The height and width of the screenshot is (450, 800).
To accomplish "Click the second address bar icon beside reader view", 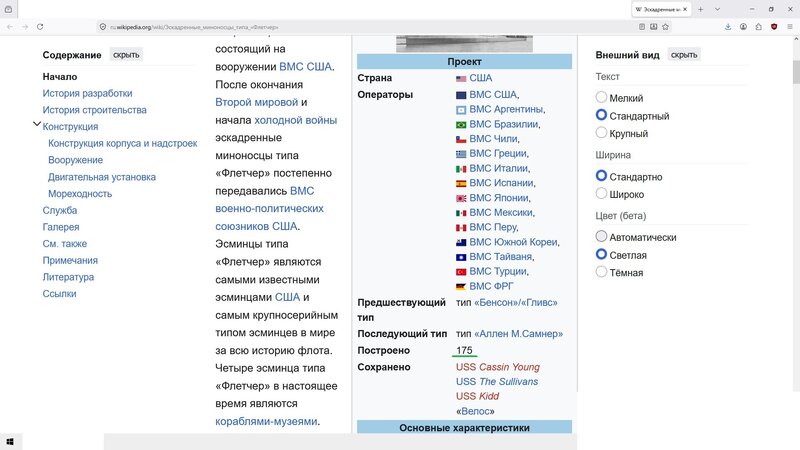I will 654,27.
